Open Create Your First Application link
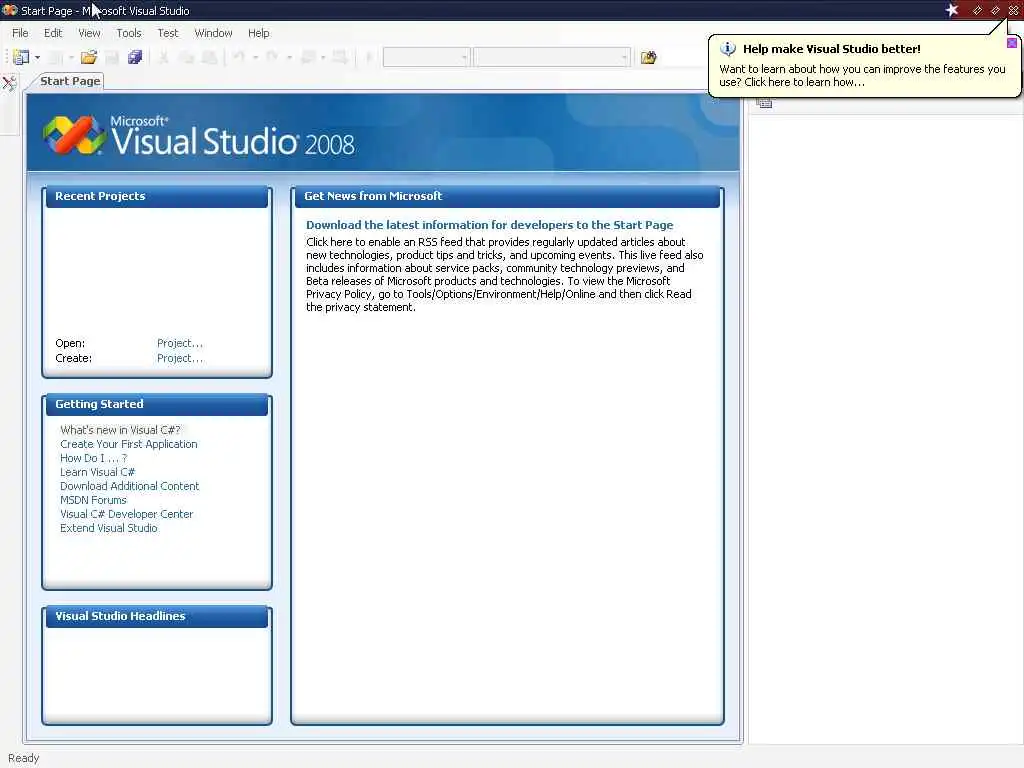The width and height of the screenshot is (1024, 768). click(129, 444)
